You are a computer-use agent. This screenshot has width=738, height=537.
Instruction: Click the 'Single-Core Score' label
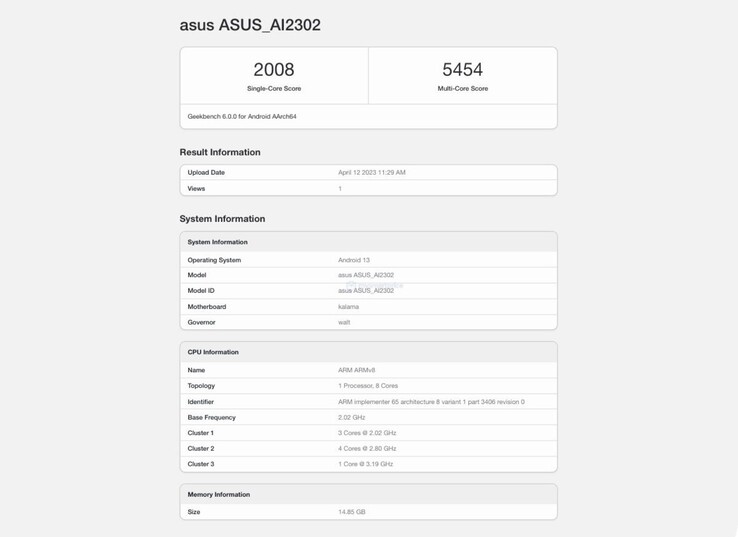point(274,88)
